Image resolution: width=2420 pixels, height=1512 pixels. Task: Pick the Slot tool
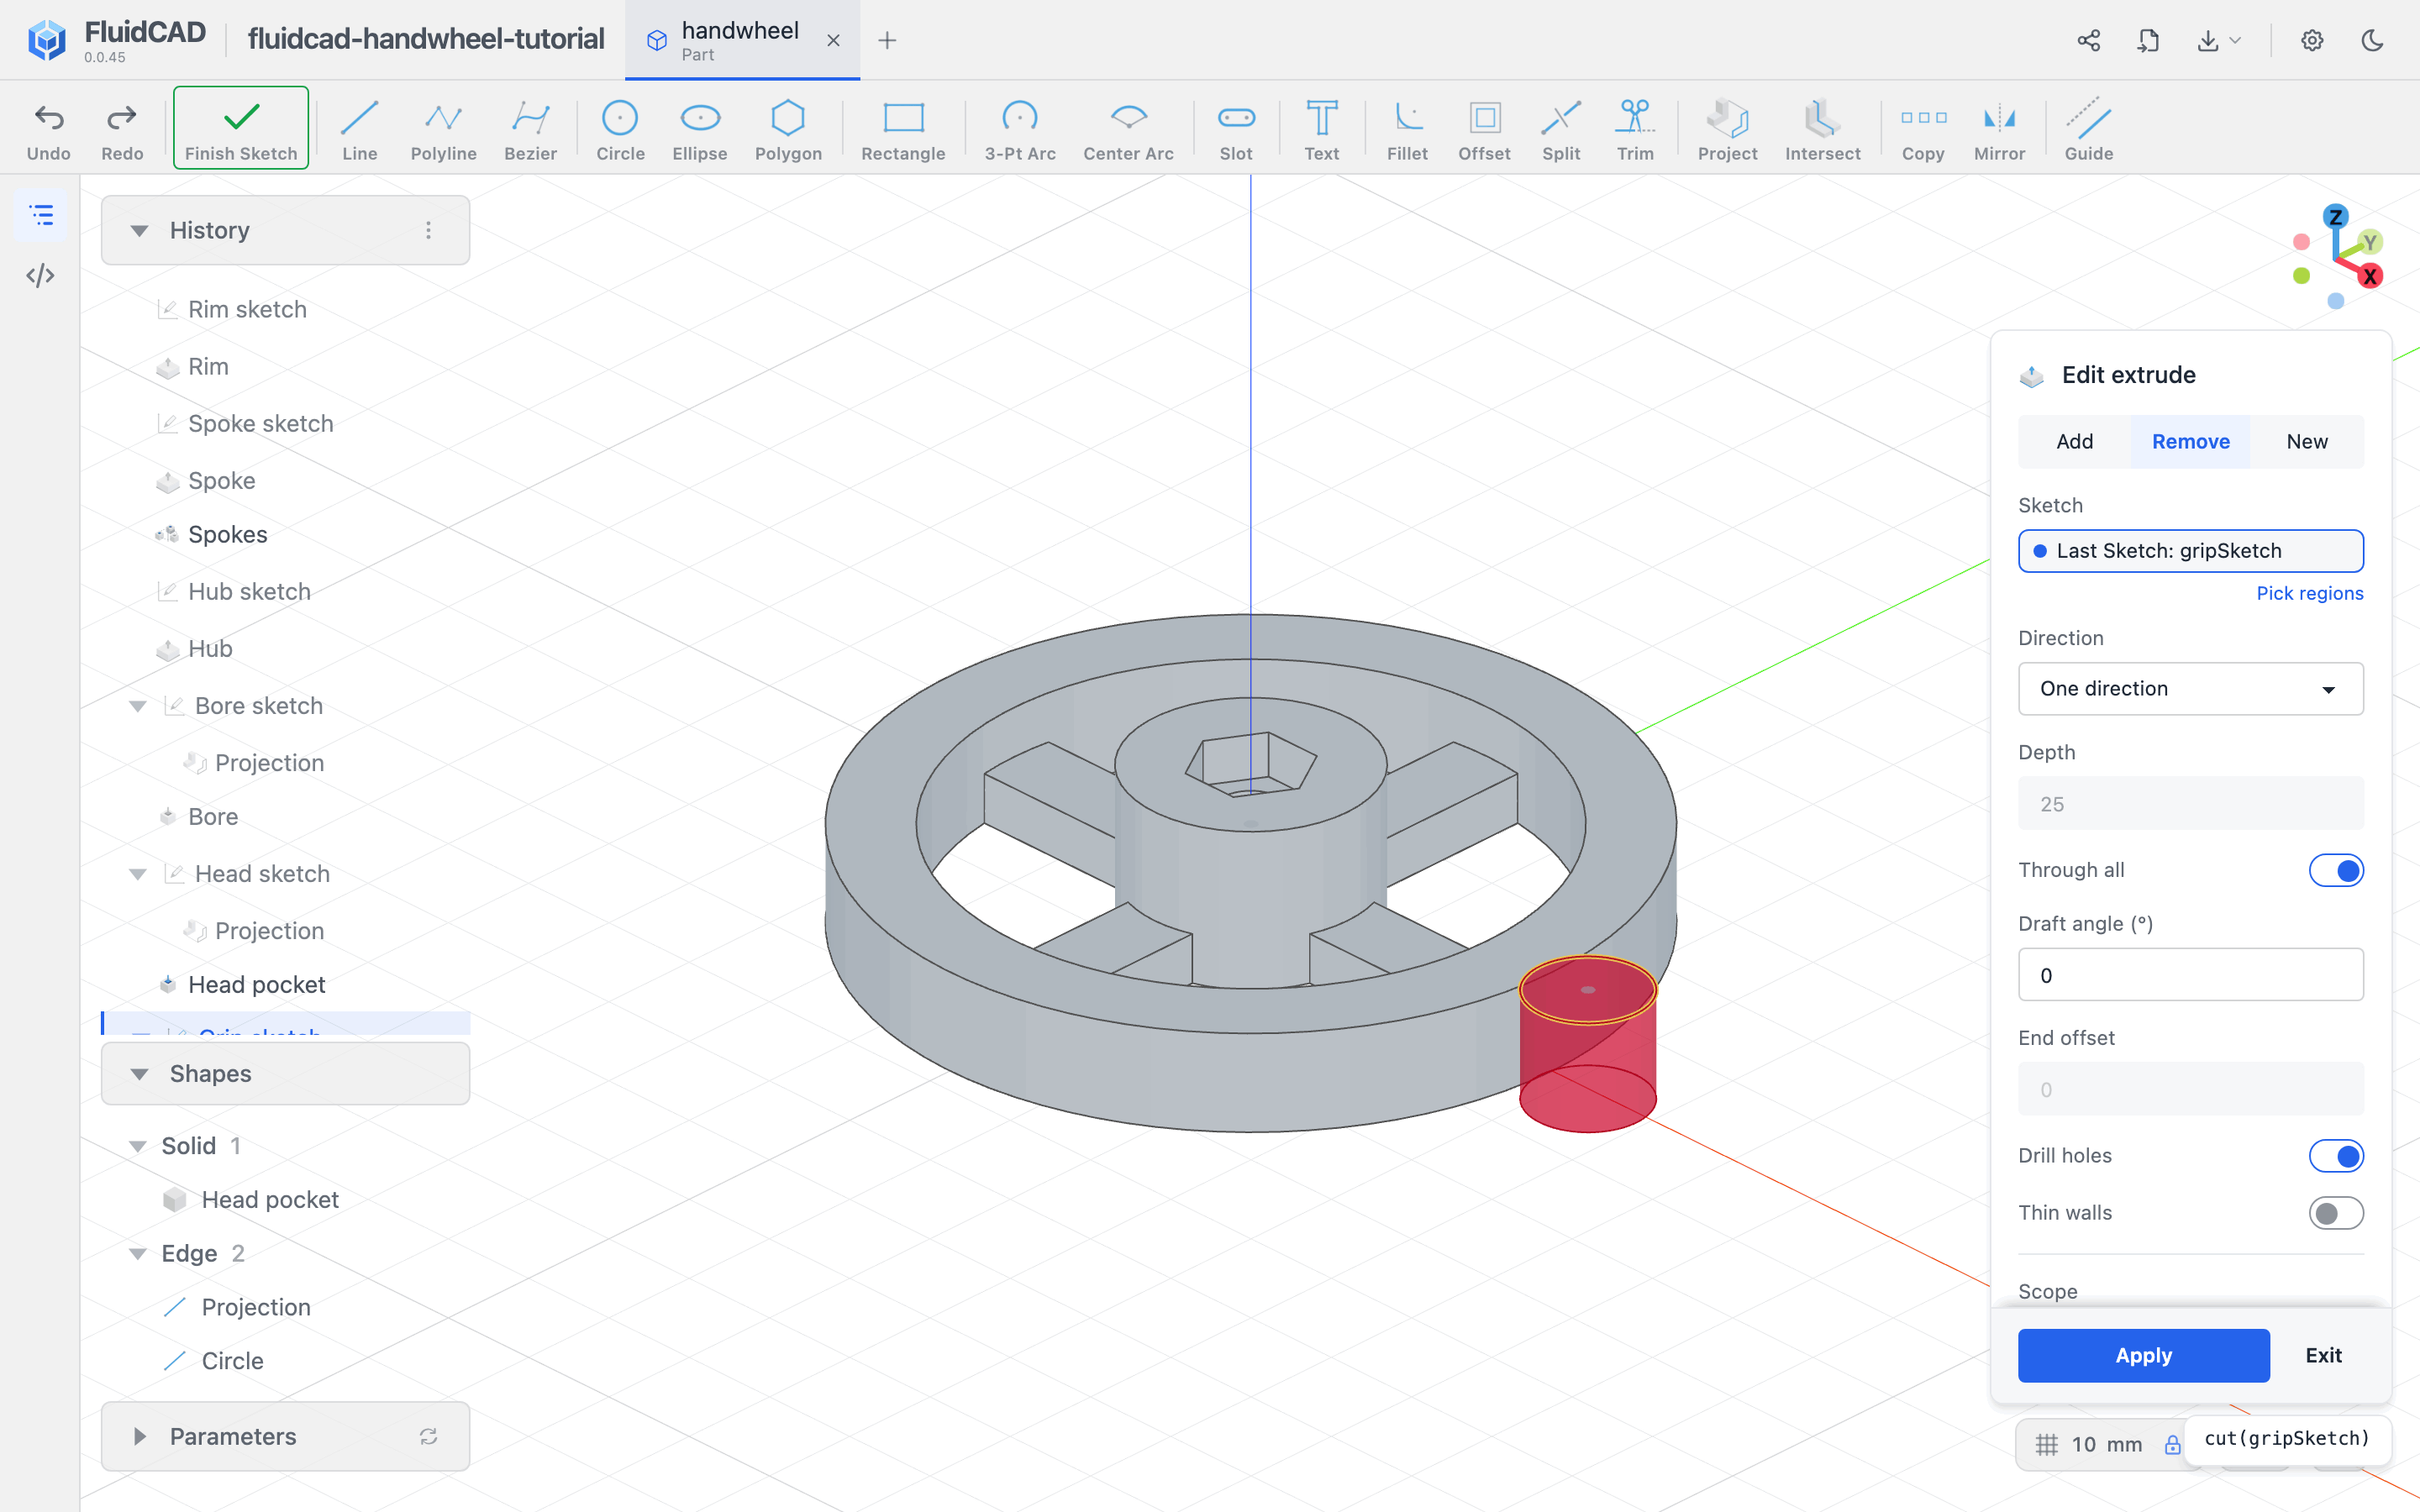click(x=1236, y=130)
